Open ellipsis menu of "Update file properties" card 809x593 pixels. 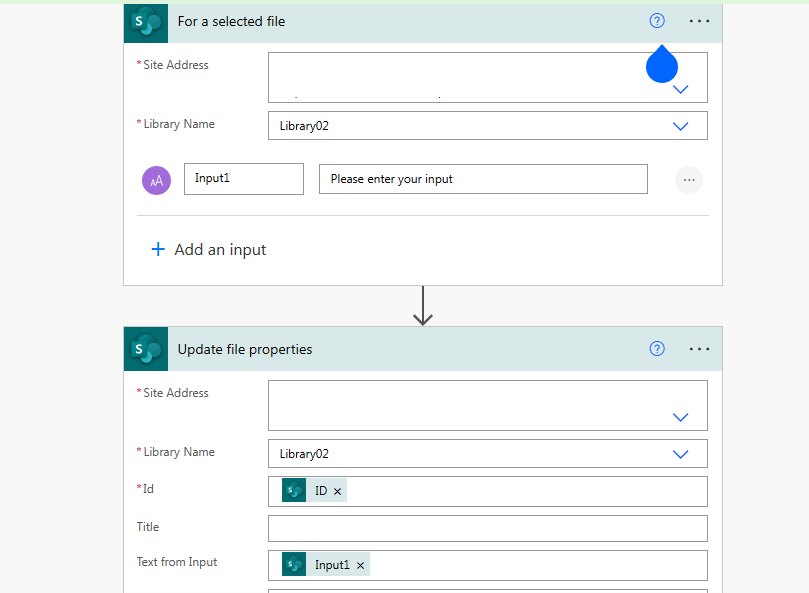(699, 349)
